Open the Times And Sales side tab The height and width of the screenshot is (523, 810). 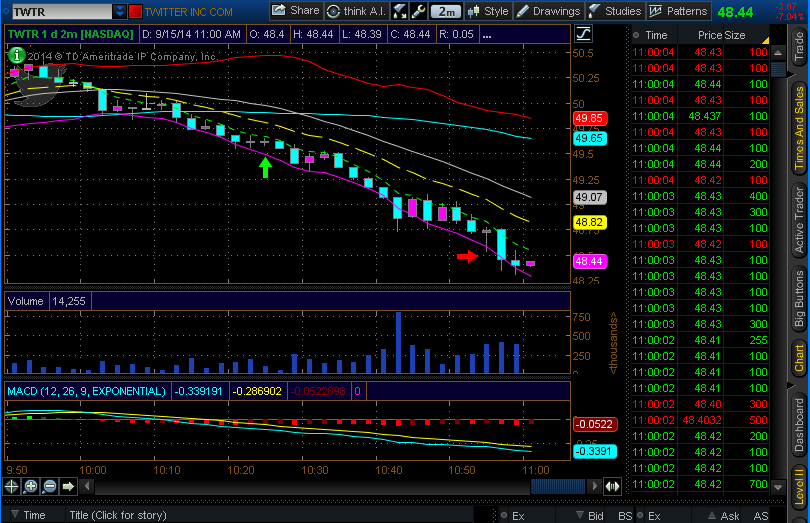pos(799,128)
